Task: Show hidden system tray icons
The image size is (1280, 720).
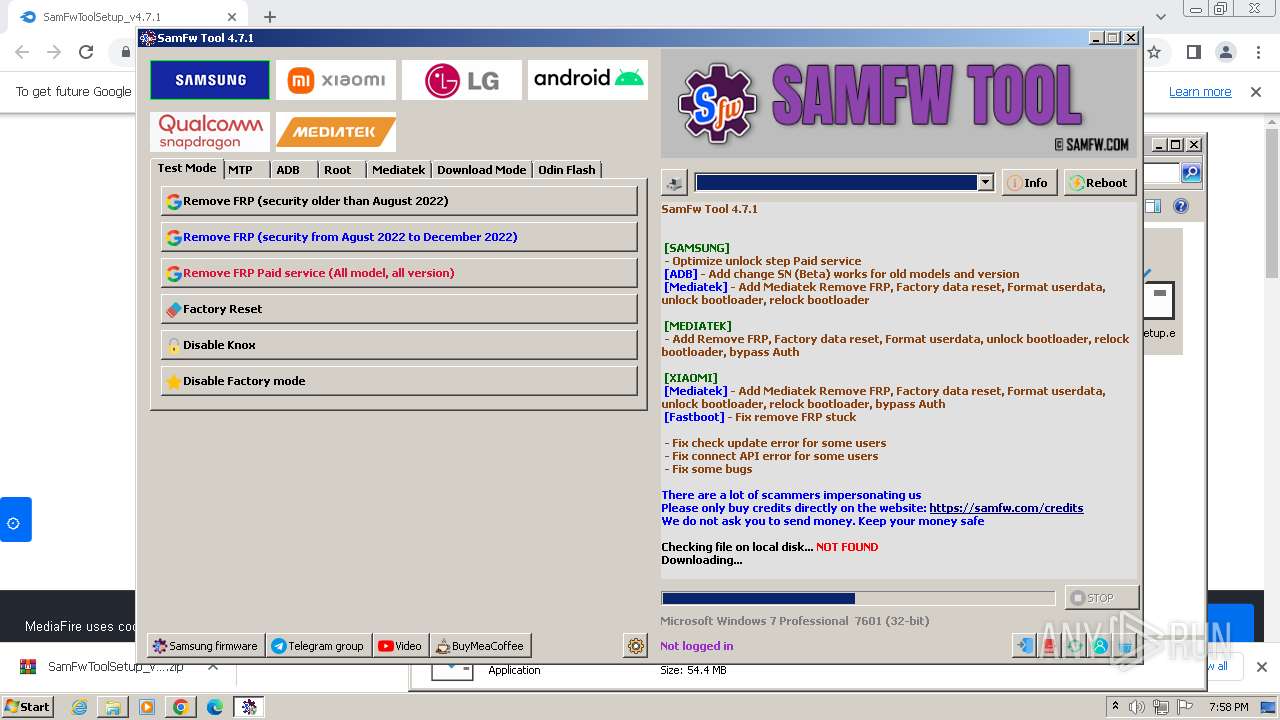Action: point(1115,707)
